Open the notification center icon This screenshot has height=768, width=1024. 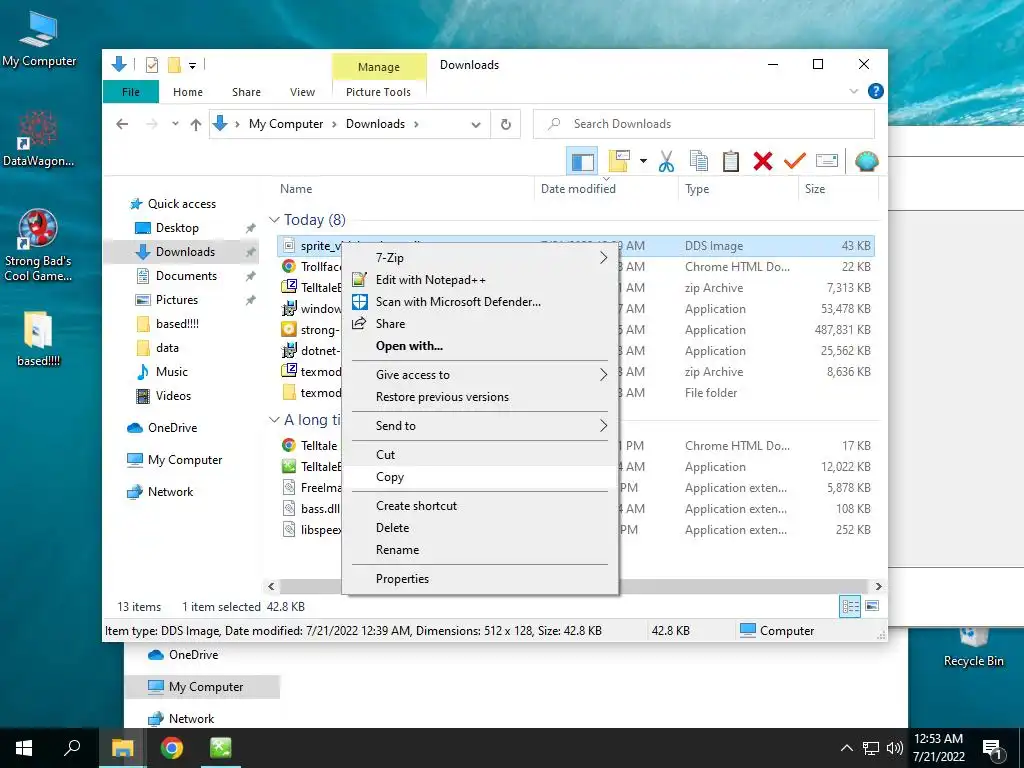pos(992,748)
